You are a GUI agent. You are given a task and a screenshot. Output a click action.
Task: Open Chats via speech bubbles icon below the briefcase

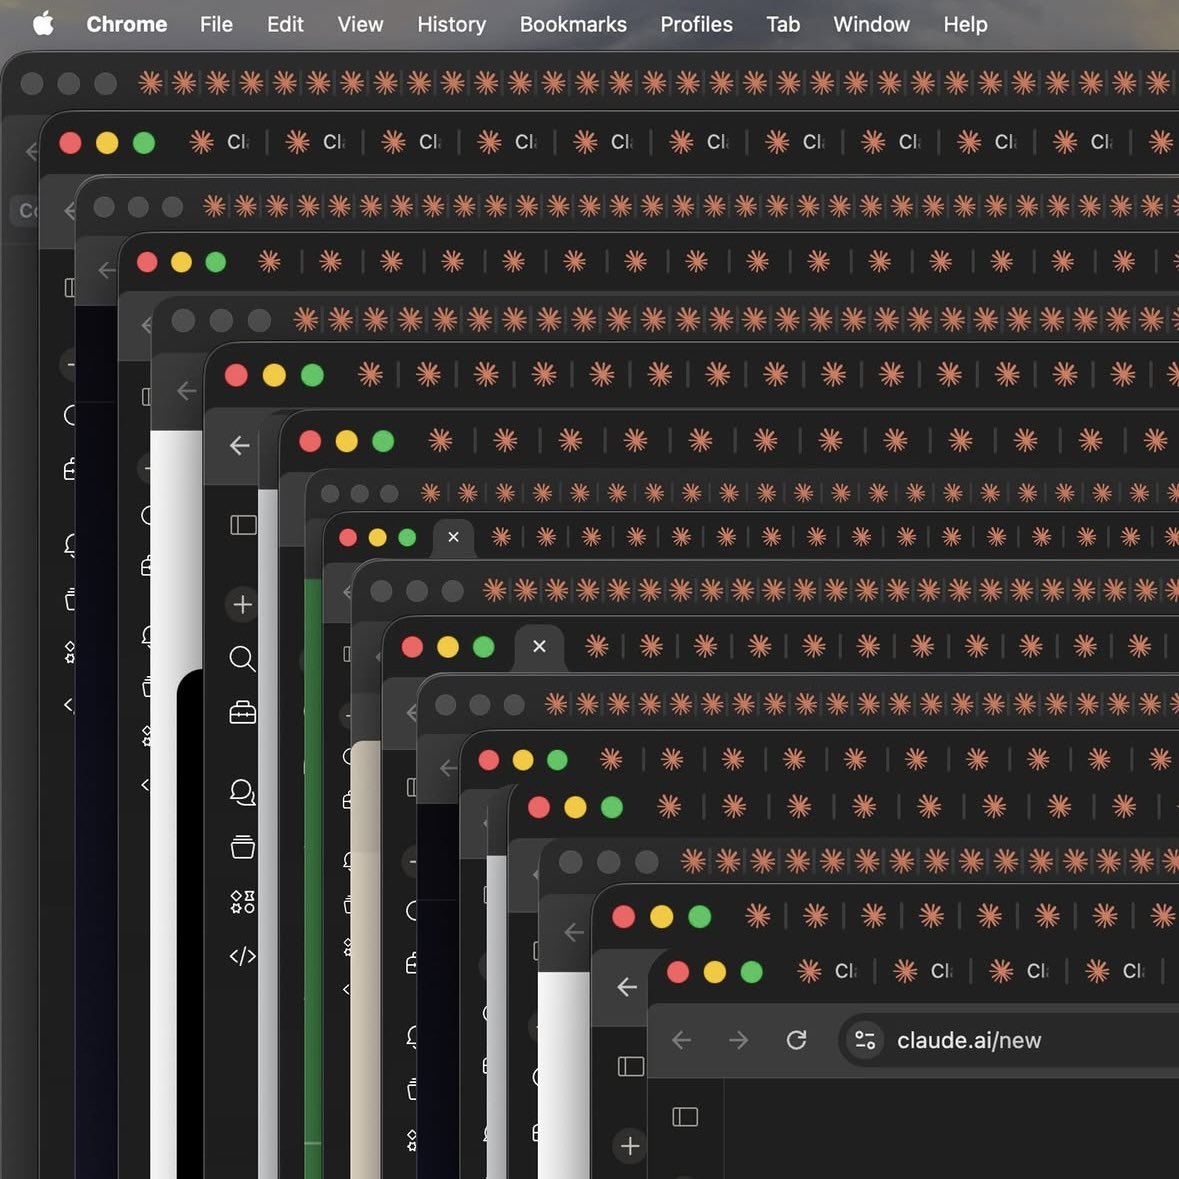coord(242,792)
